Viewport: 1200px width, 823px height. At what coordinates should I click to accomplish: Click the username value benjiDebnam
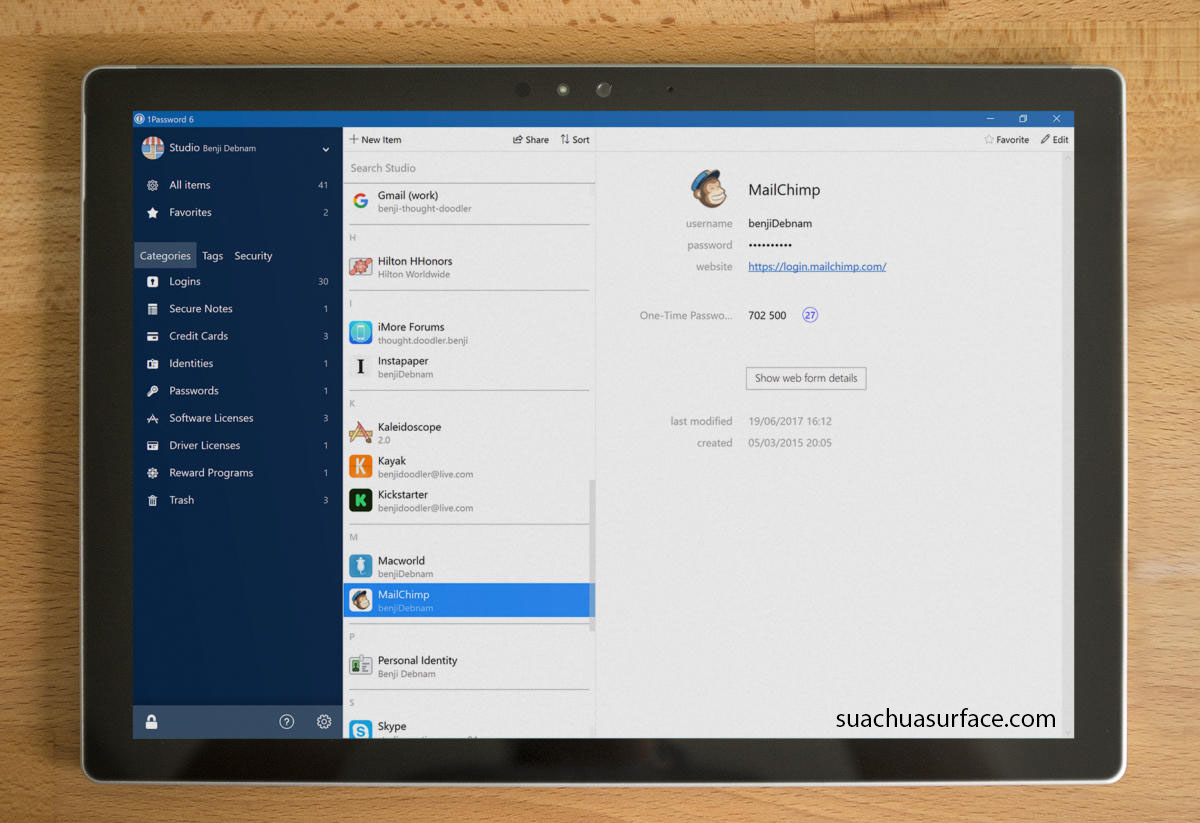[x=780, y=224]
